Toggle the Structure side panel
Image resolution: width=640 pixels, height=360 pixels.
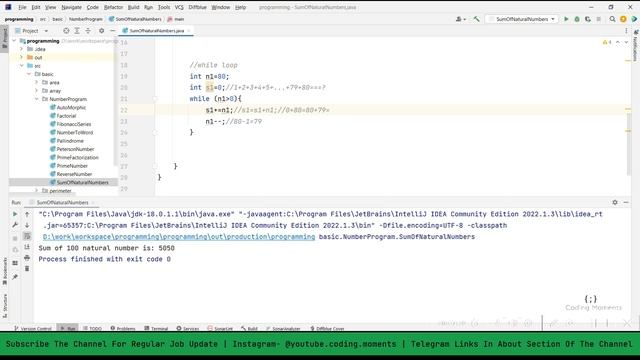[4, 305]
